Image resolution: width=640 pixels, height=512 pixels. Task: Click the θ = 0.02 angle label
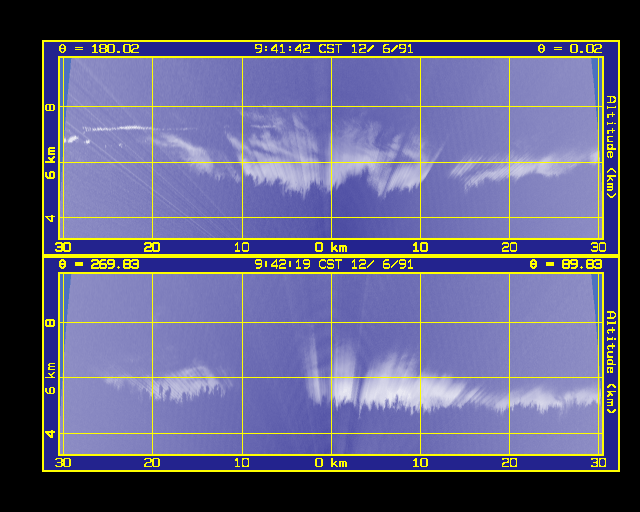[x=569, y=49]
